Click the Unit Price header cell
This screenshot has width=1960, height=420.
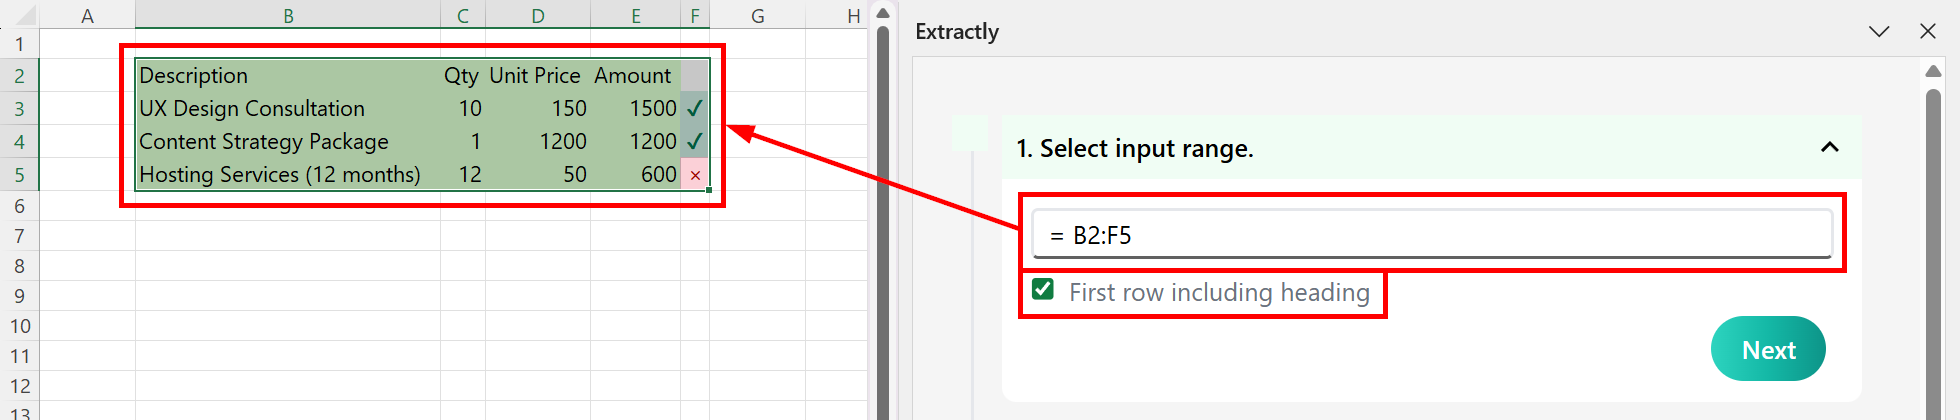pyautogui.click(x=537, y=75)
